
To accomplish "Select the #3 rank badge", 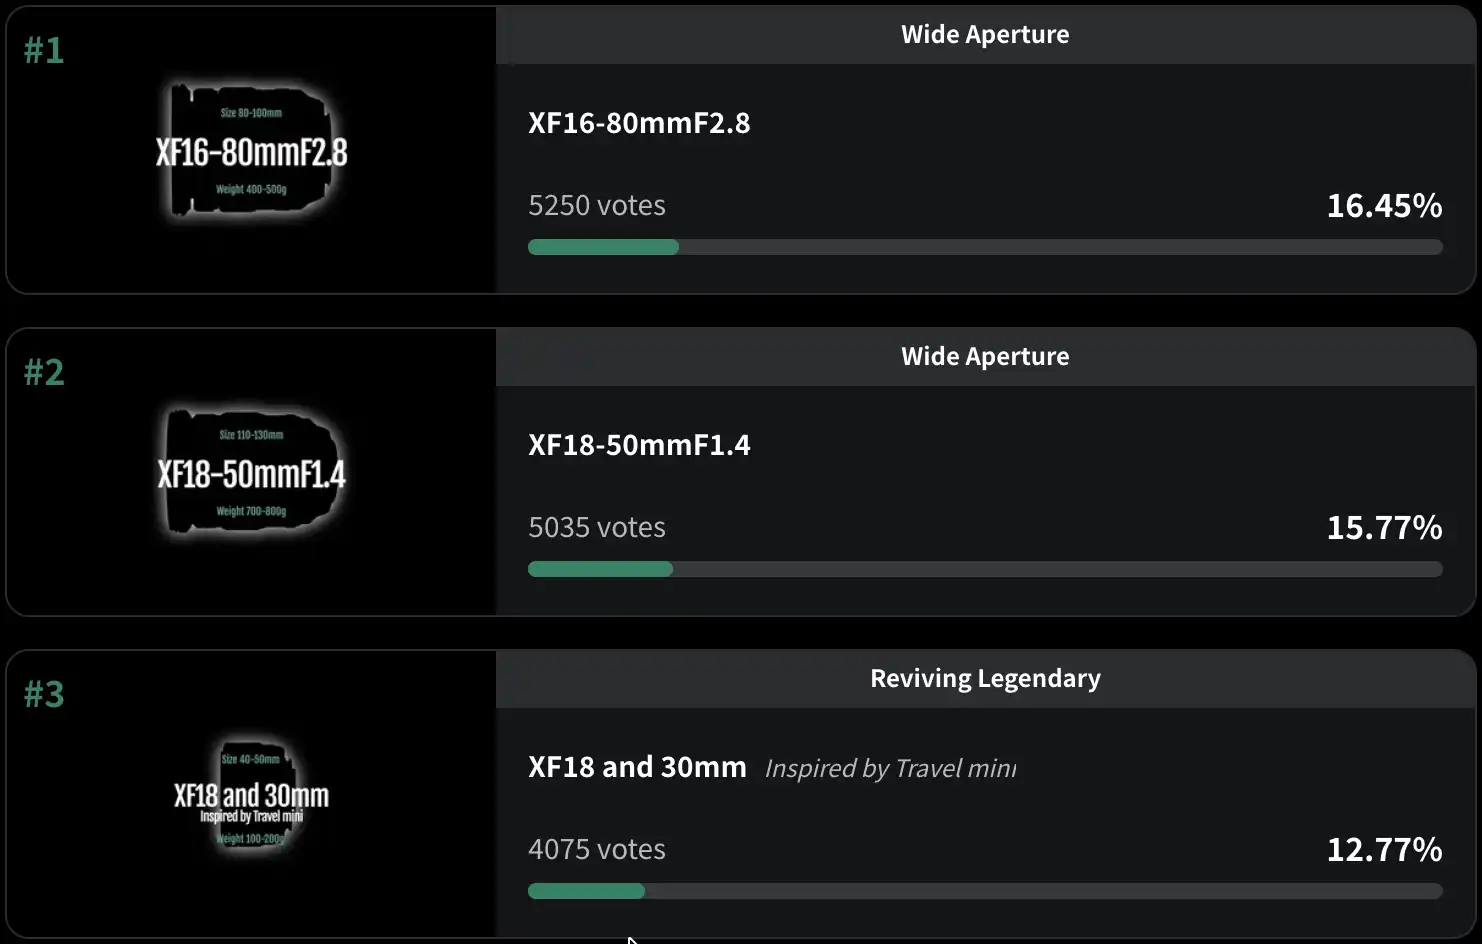I will [x=44, y=694].
